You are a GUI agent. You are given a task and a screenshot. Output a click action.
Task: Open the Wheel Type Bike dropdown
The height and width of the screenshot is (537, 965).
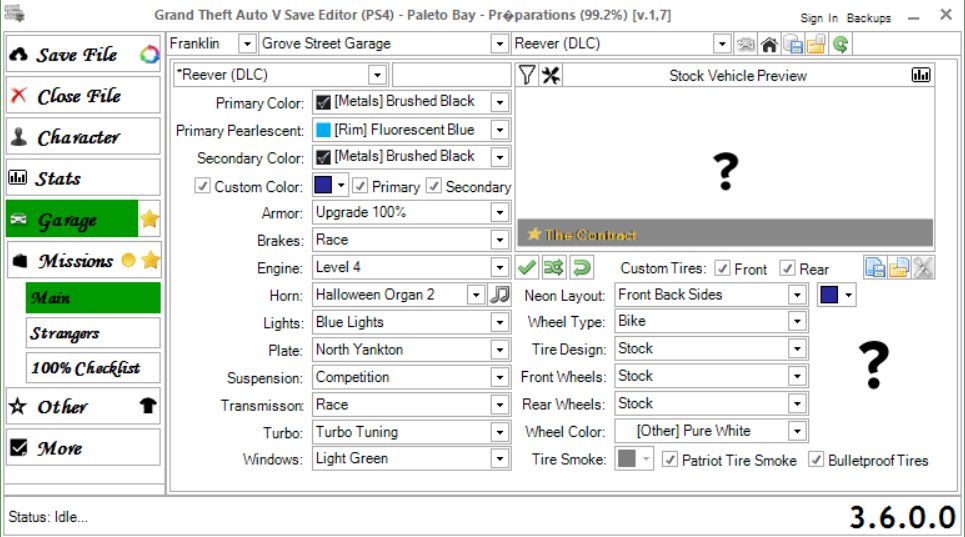[798, 321]
